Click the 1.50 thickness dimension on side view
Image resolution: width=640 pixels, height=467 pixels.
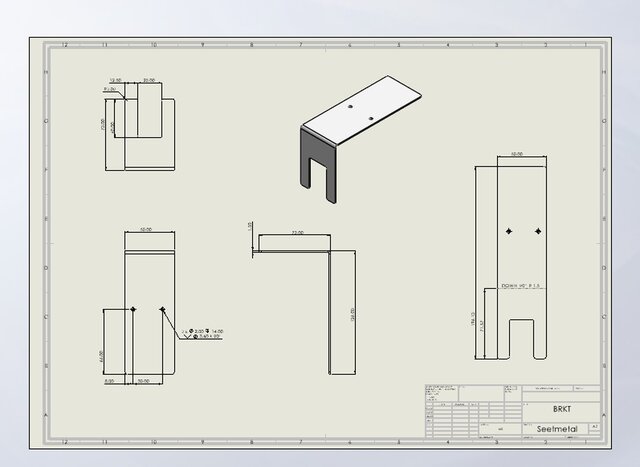(250, 226)
